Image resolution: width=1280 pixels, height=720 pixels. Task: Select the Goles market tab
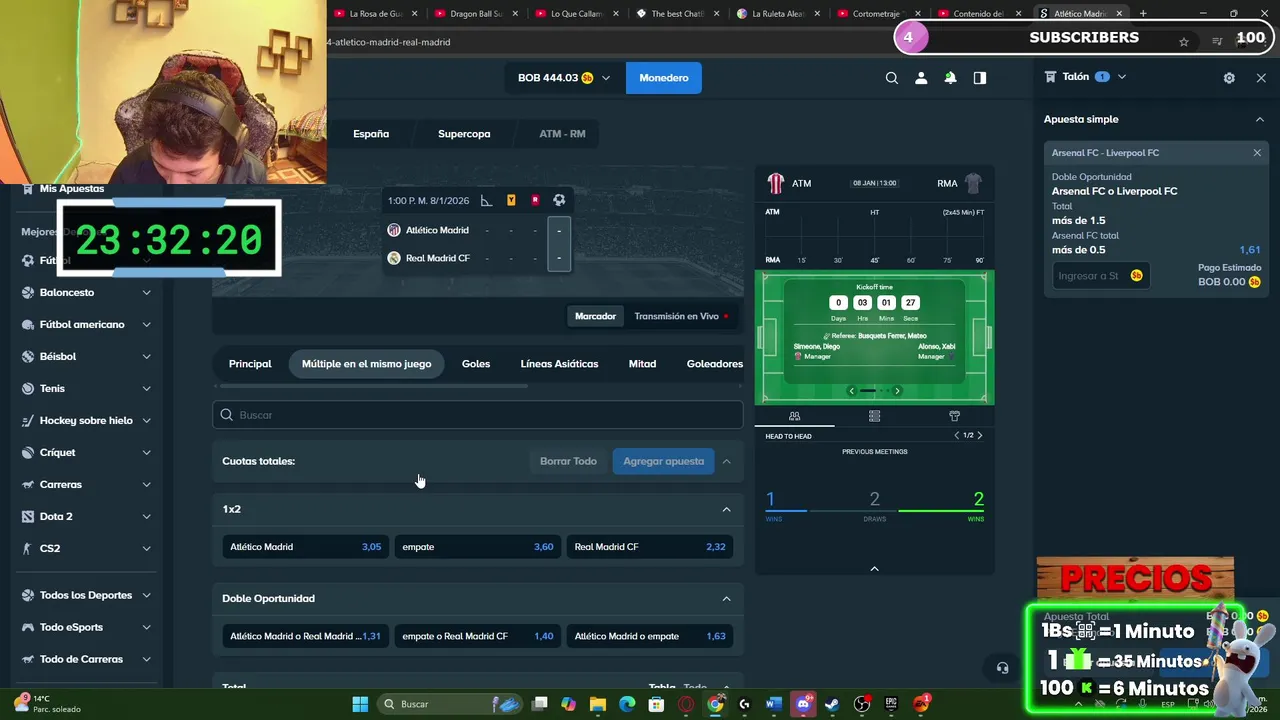point(476,364)
